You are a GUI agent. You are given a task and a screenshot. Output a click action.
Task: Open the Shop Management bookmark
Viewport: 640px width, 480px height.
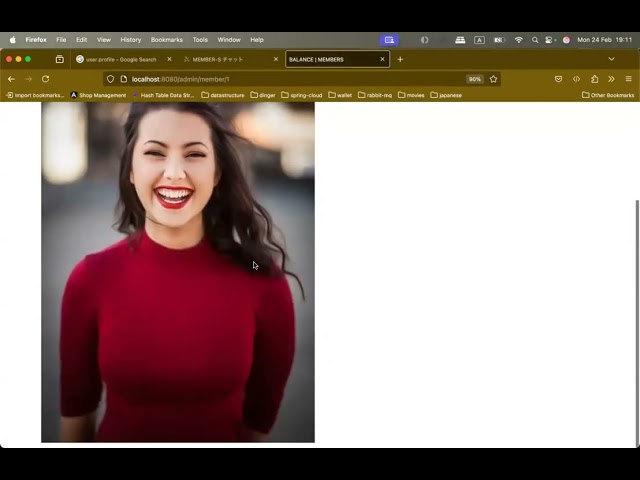(98, 95)
